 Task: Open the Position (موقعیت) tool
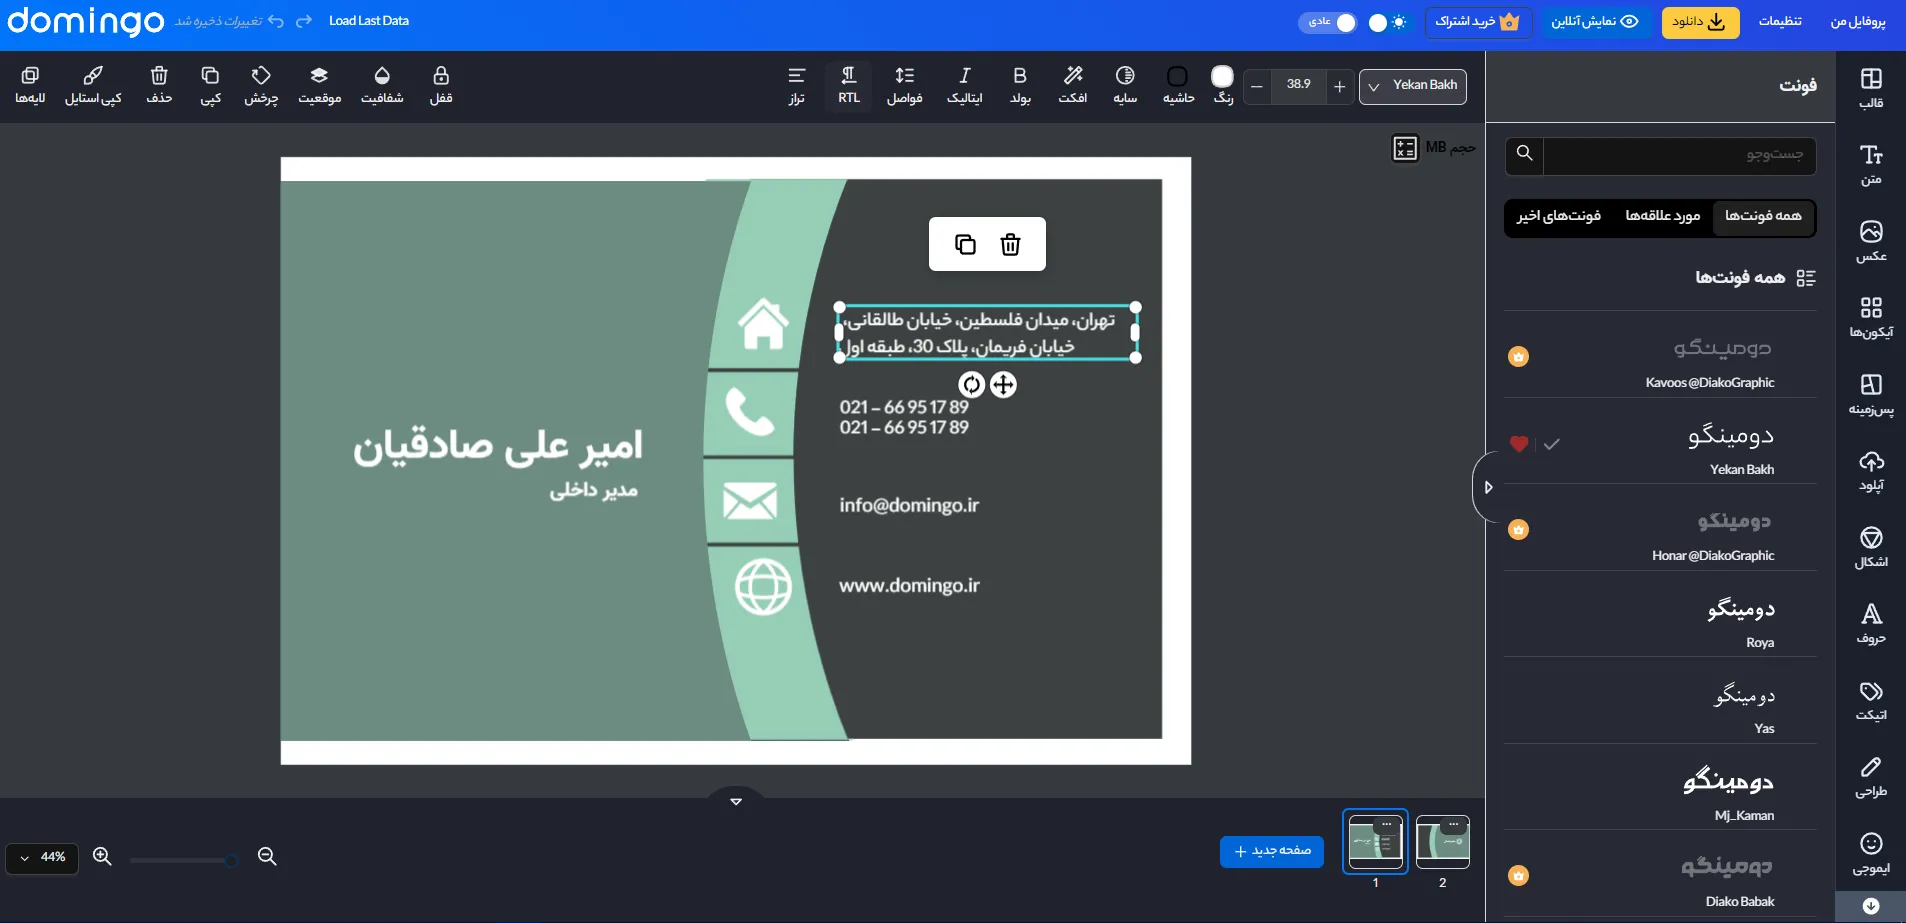click(x=319, y=85)
